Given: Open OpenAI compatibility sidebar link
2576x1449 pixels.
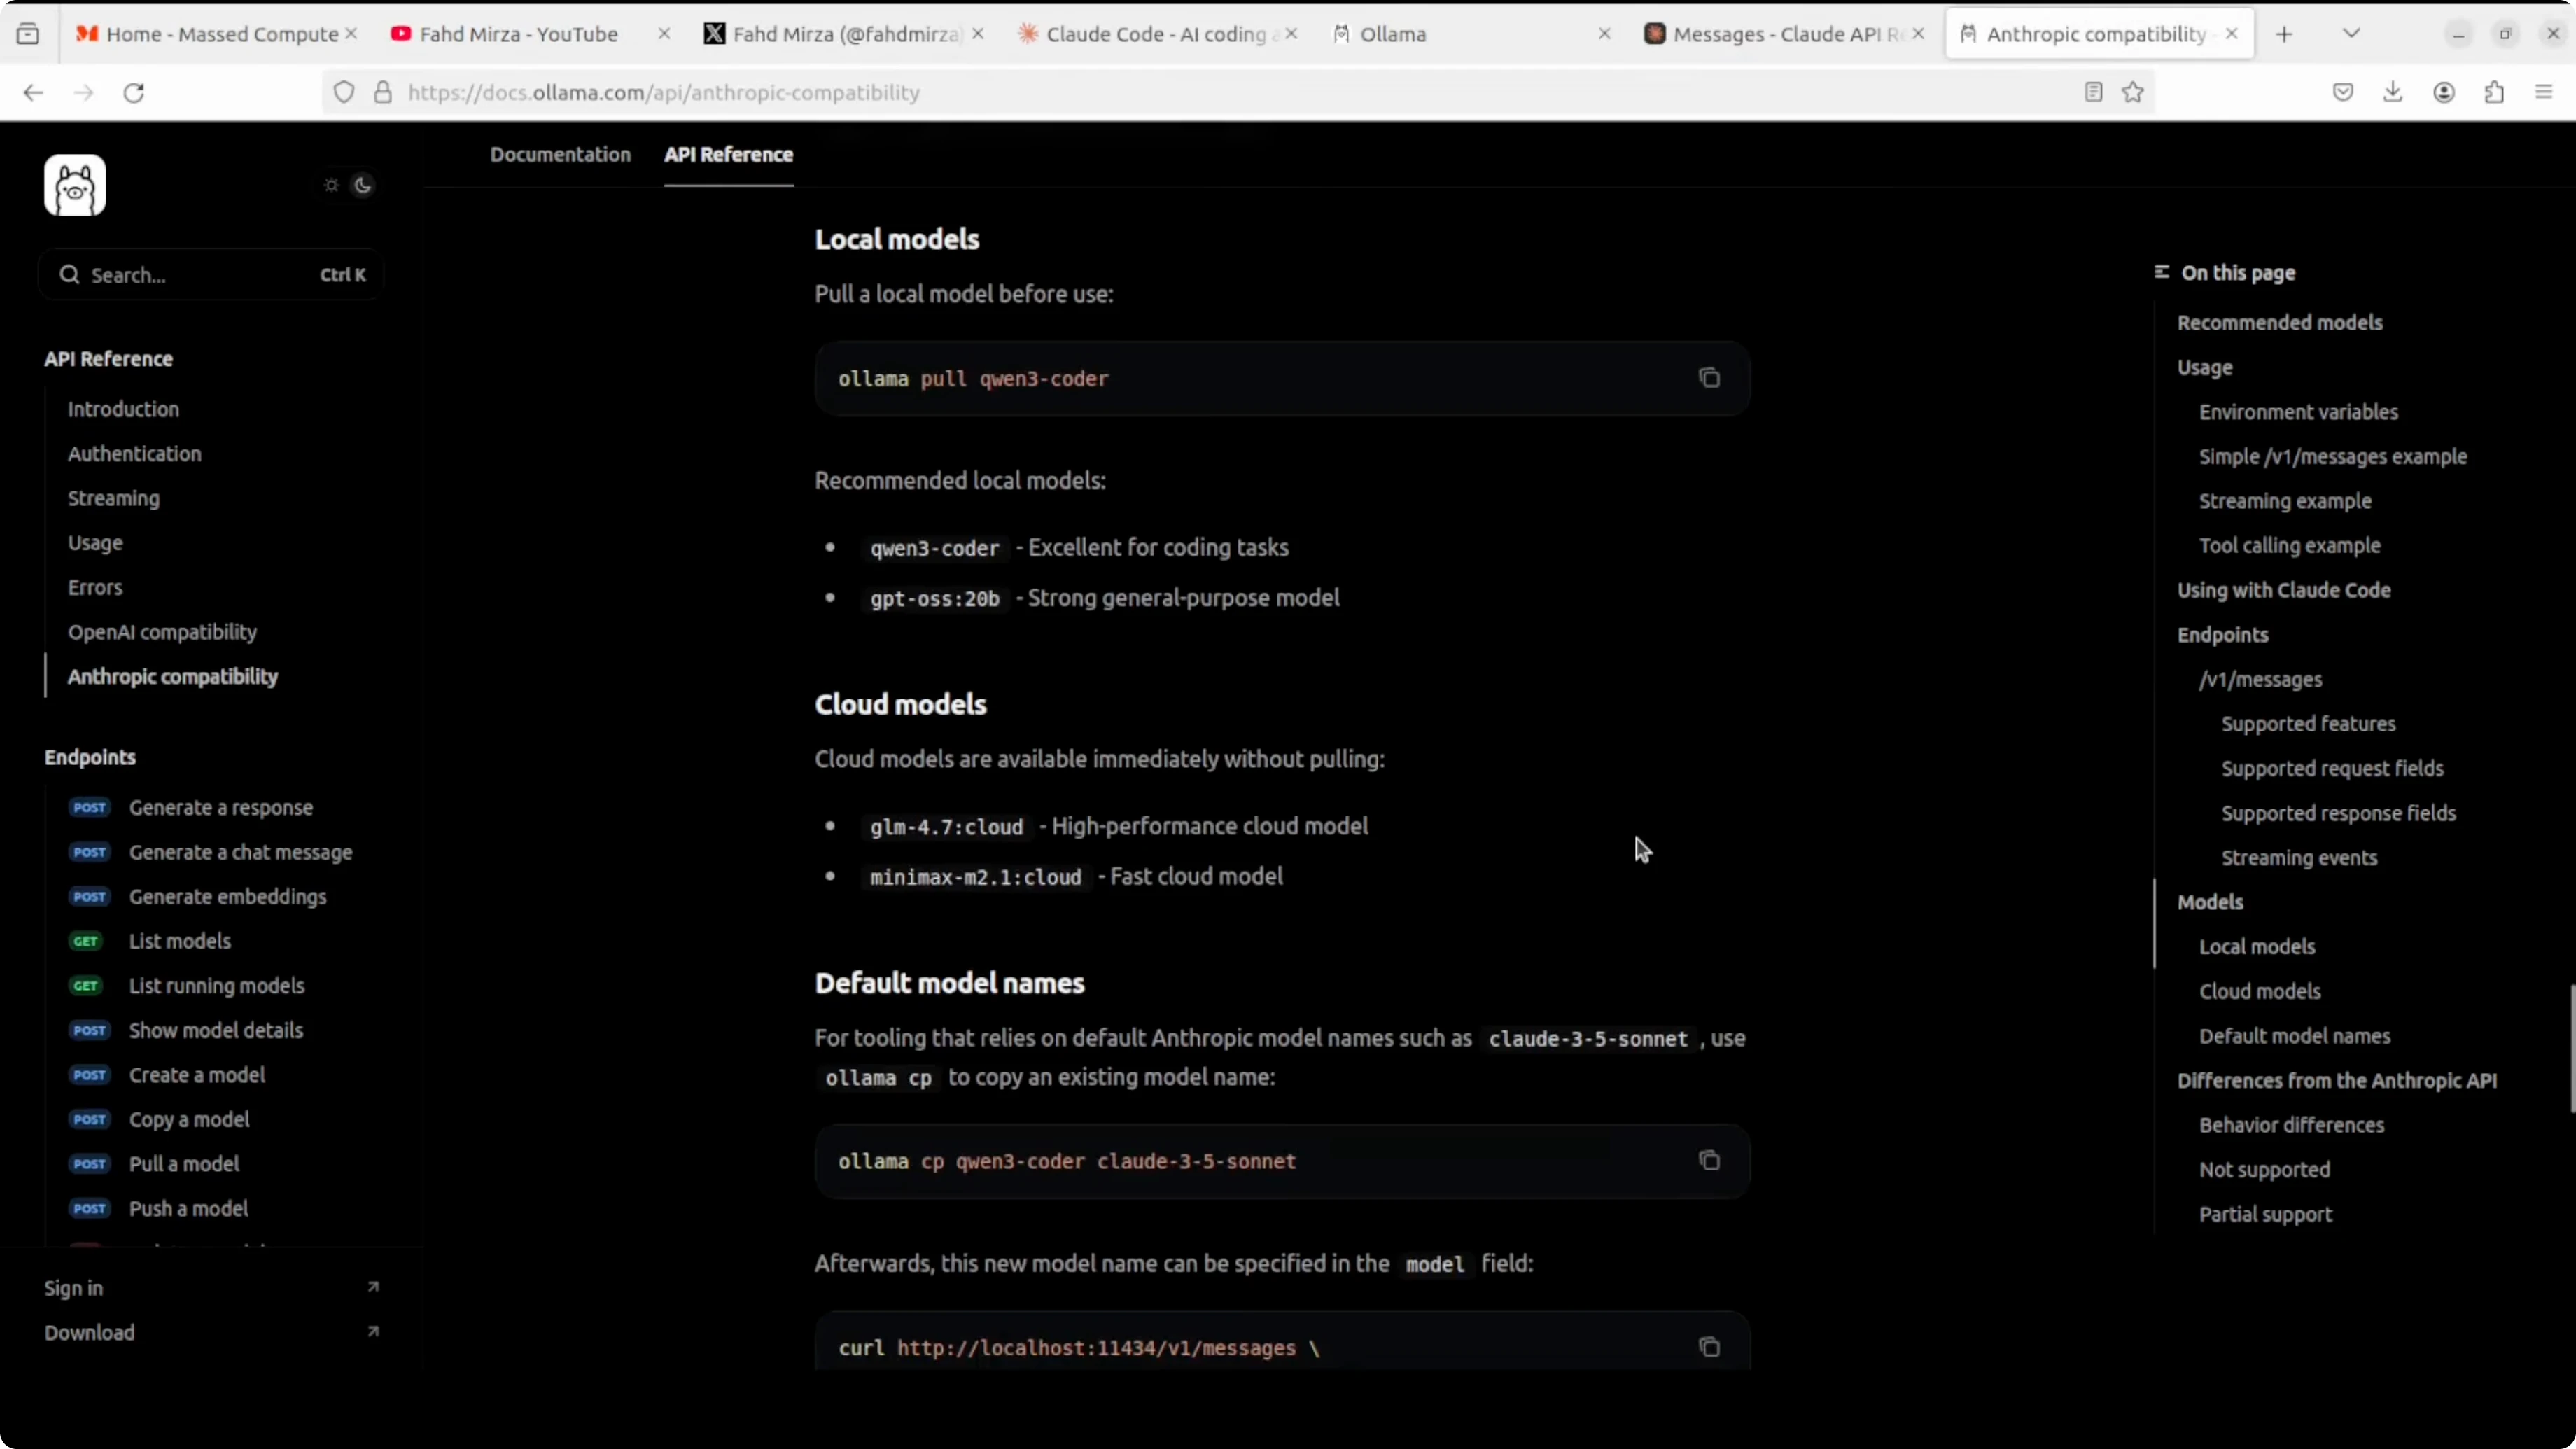Looking at the screenshot, I should click(162, 632).
